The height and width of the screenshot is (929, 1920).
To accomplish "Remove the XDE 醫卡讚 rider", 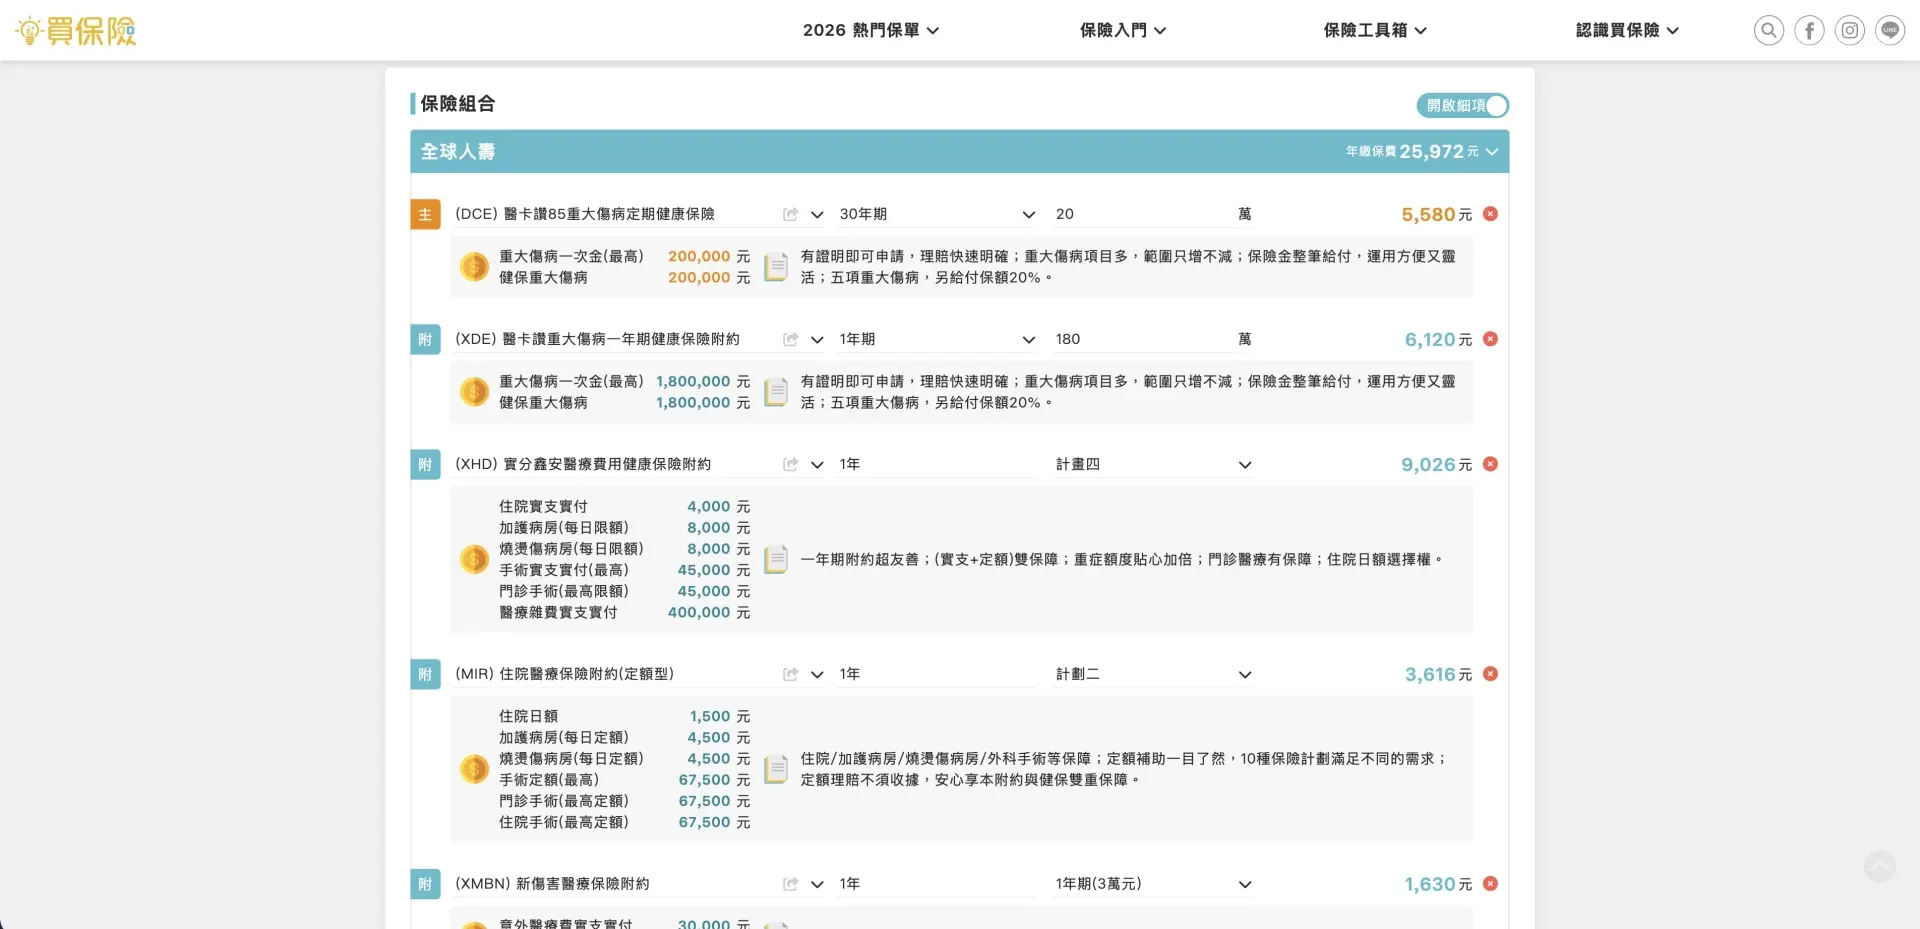I will (1490, 339).
